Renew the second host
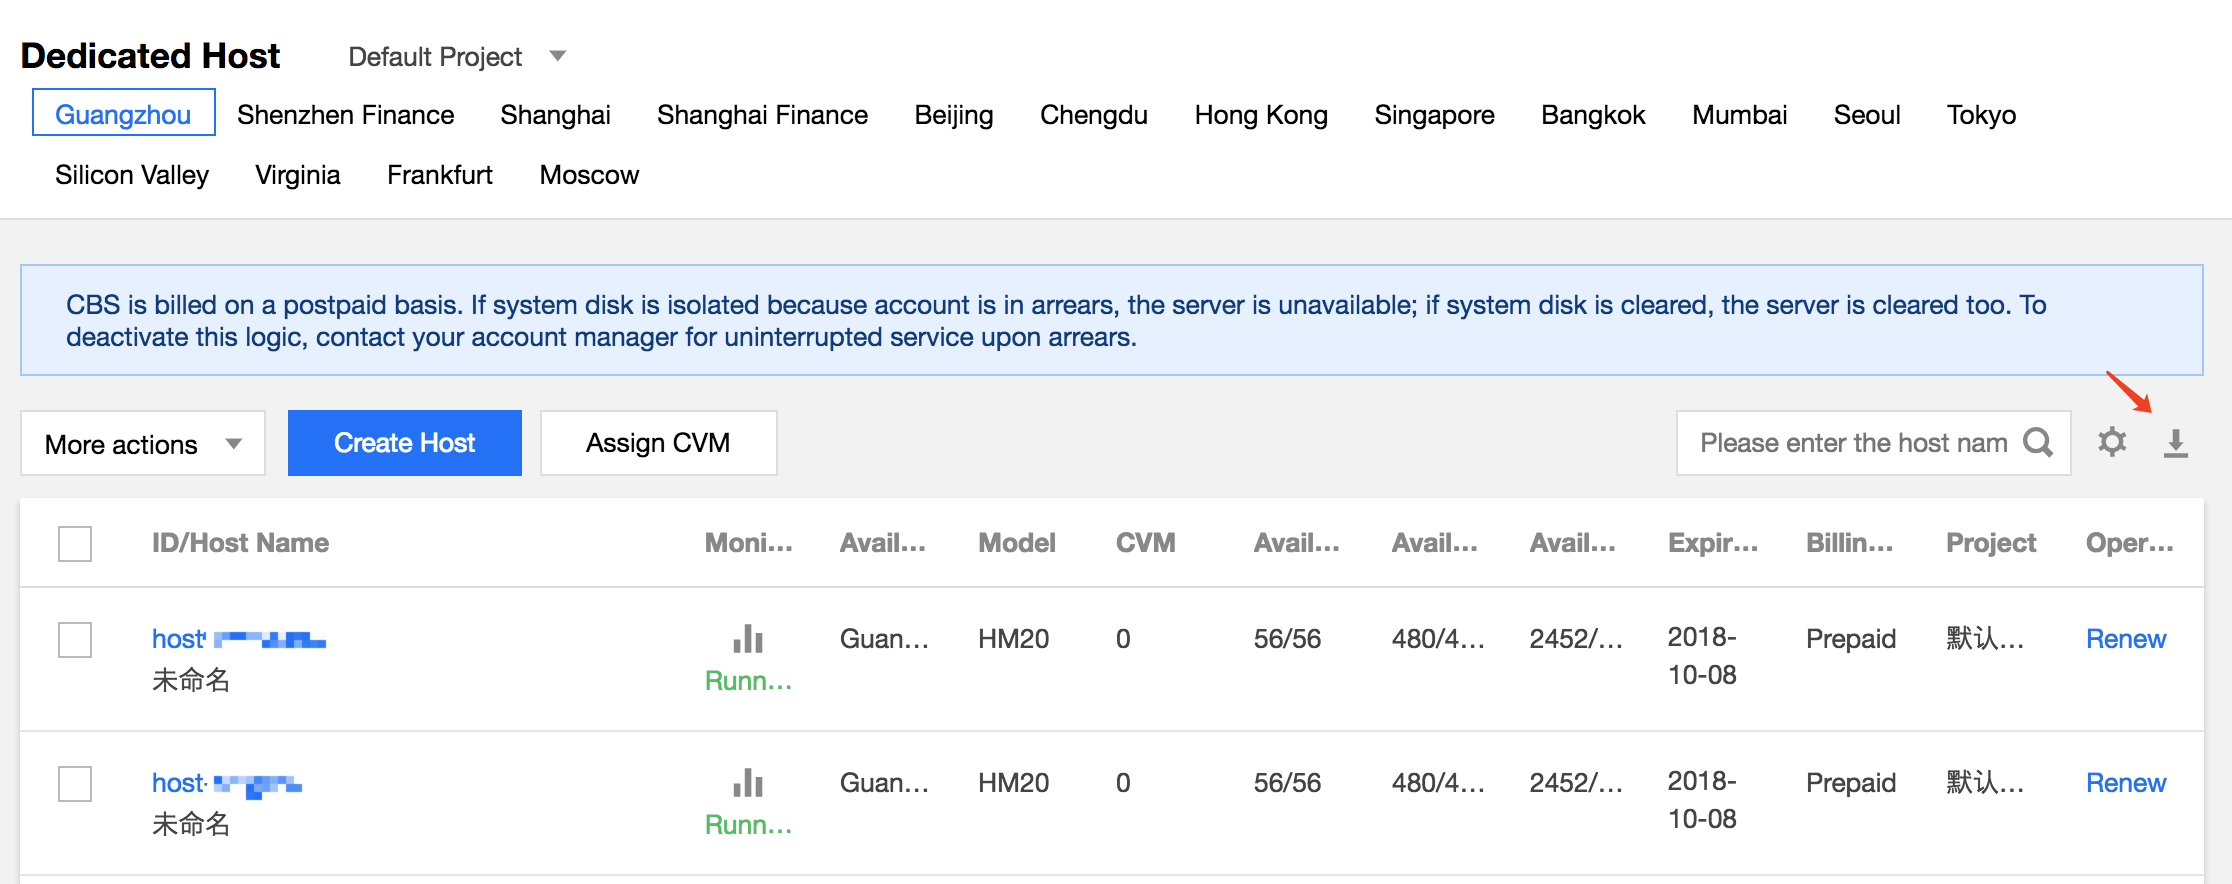Screen dimensions: 2232x884 pos(2125,783)
